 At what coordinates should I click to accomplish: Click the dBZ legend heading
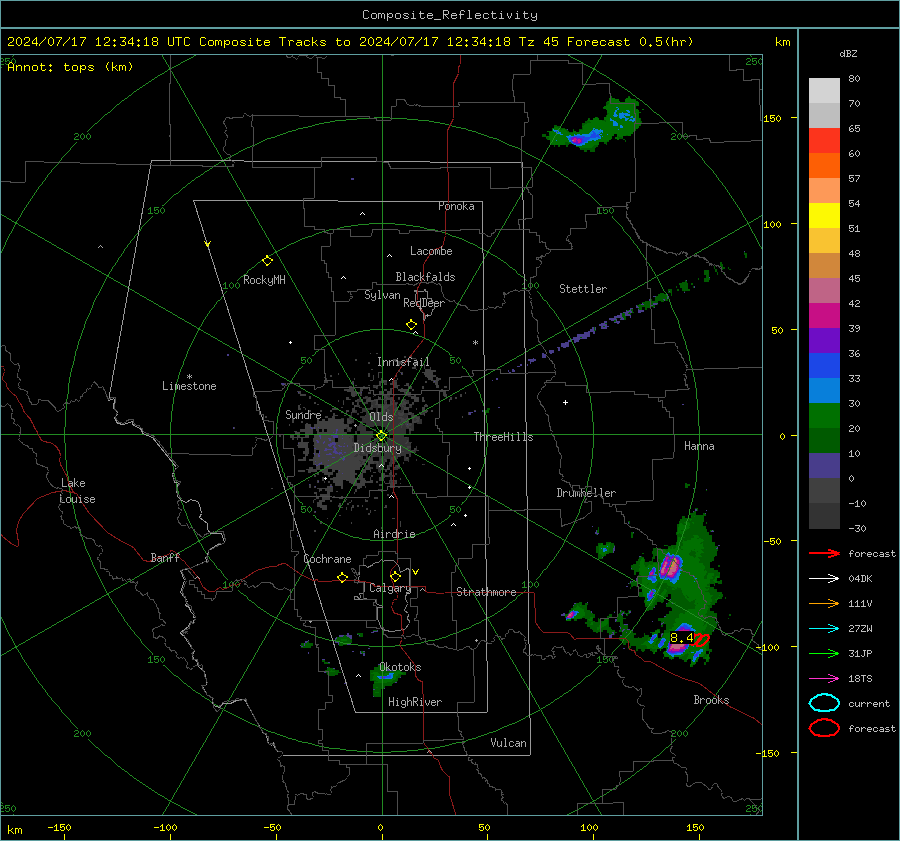coord(848,53)
